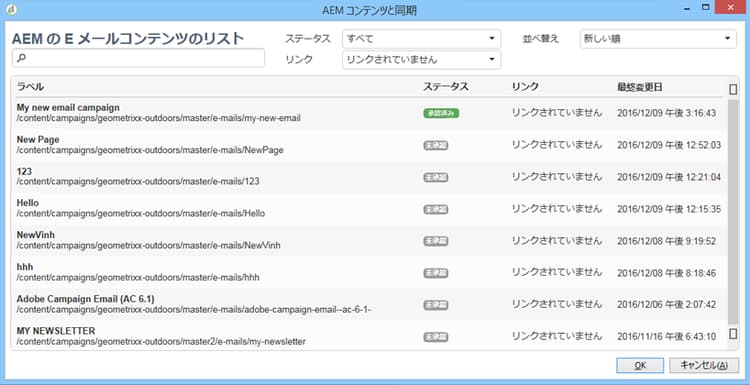Click grey status badge in hhh row
Image resolution: width=750 pixels, height=385 pixels.
point(436,273)
